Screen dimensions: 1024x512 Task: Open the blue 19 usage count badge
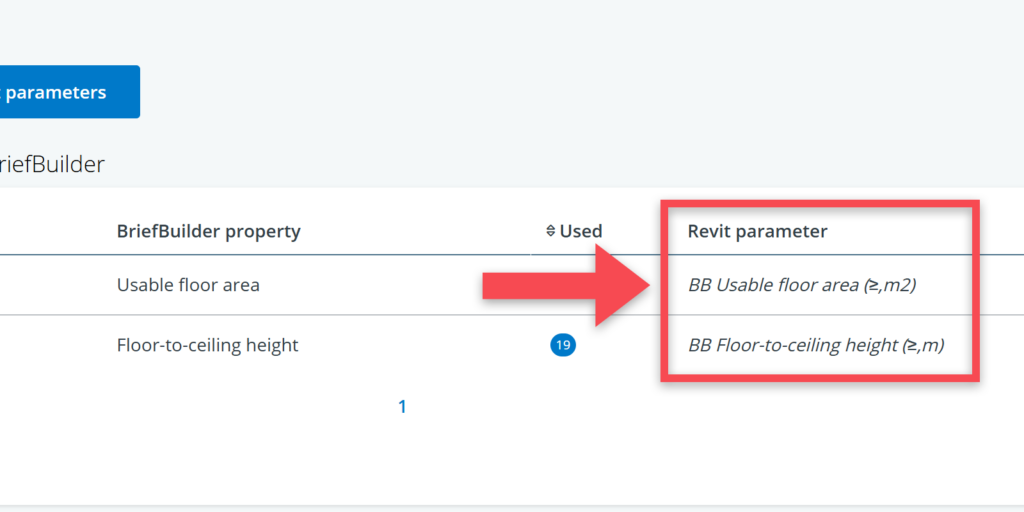(x=563, y=346)
